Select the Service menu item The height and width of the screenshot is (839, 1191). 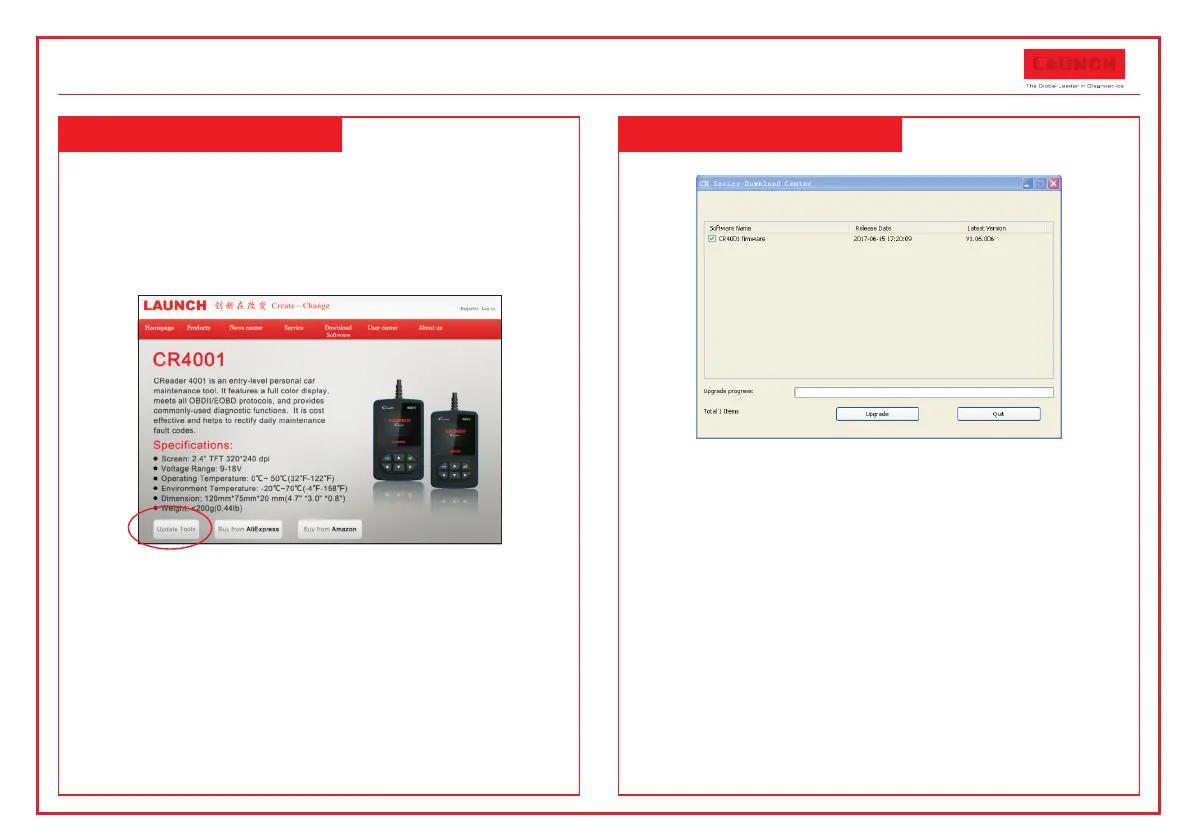pyautogui.click(x=294, y=328)
